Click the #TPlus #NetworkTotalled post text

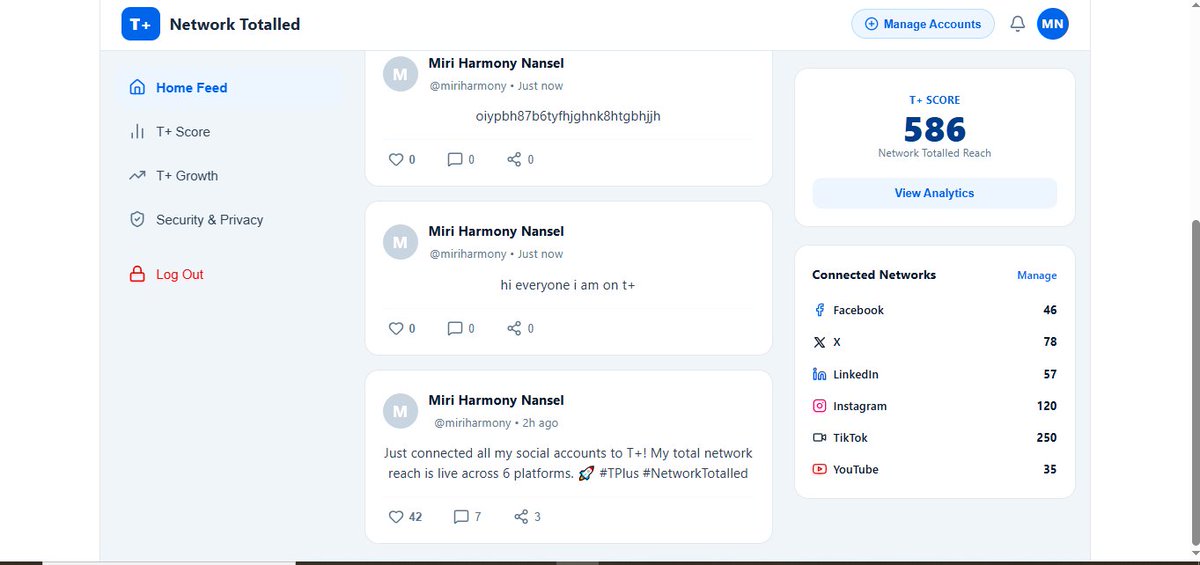568,463
